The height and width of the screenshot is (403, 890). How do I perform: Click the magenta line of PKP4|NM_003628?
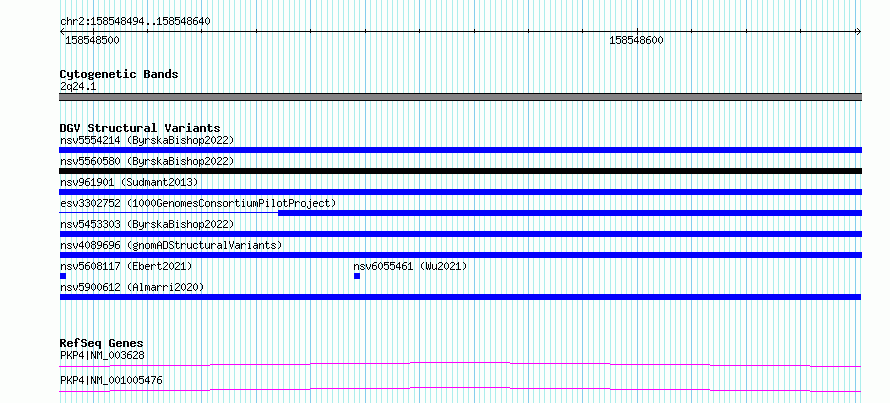[x=460, y=364]
